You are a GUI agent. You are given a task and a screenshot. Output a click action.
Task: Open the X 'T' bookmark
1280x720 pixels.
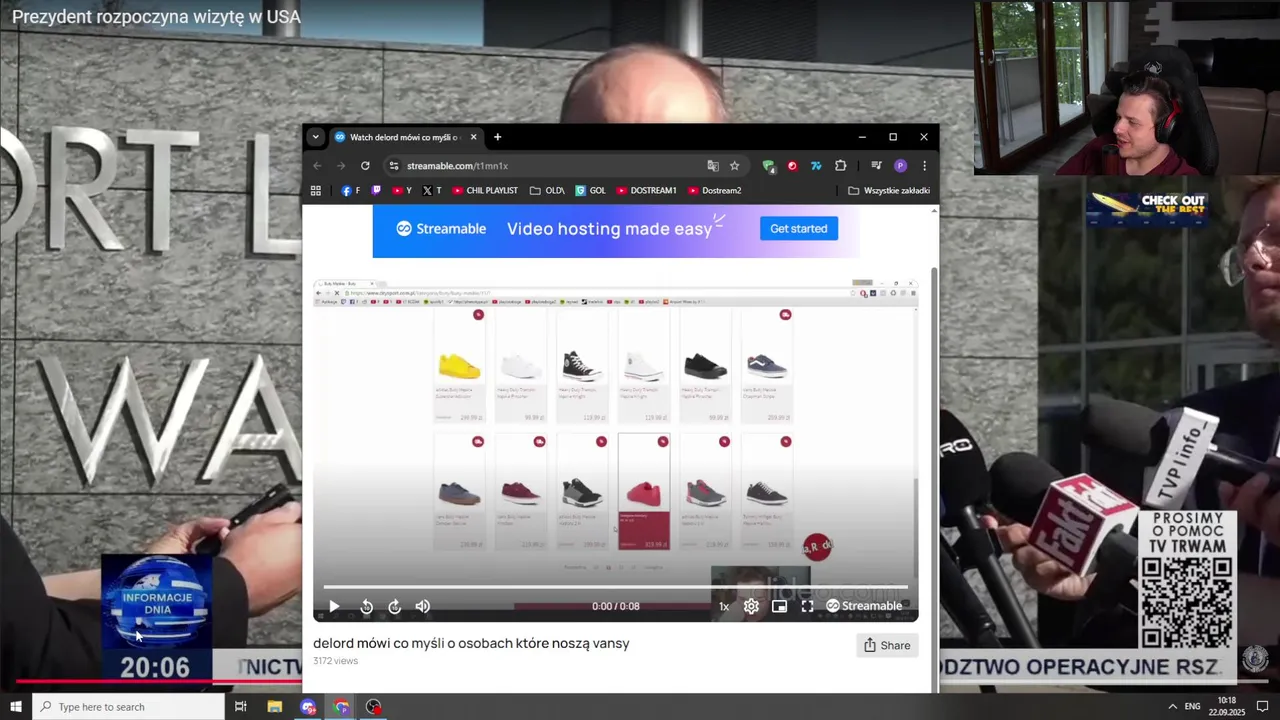point(432,190)
